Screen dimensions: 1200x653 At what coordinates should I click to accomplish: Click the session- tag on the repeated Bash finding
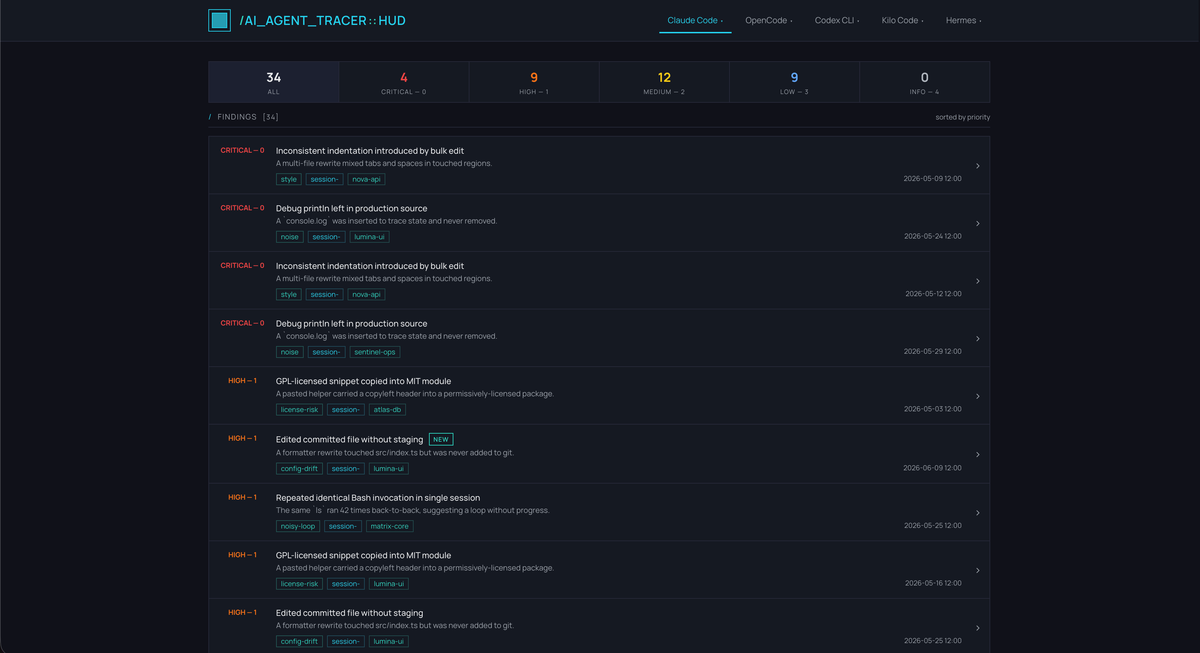click(x=343, y=526)
